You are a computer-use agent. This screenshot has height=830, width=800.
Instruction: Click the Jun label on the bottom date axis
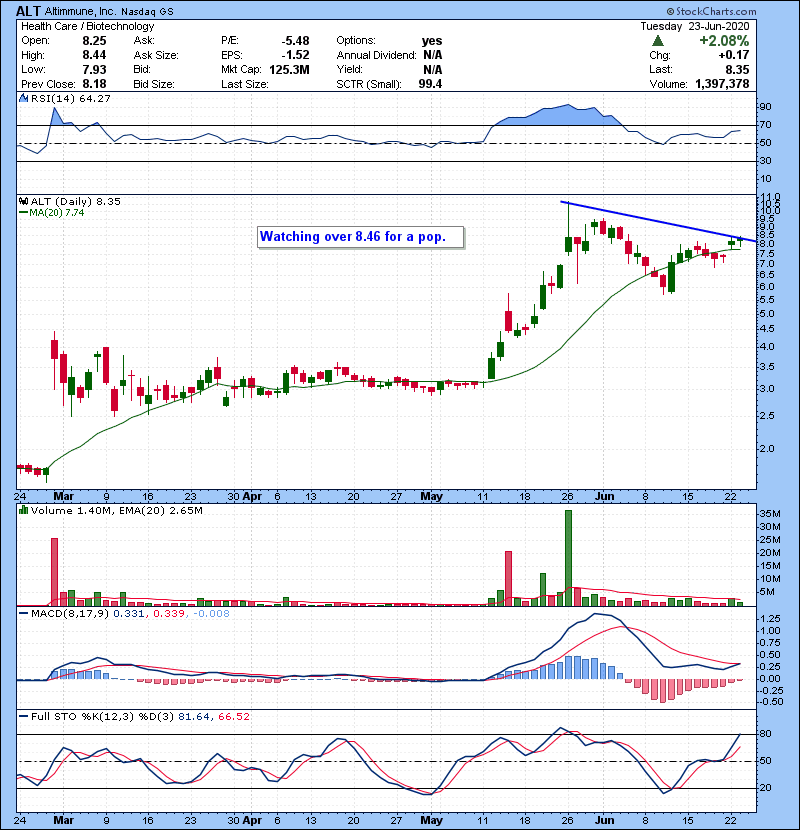tap(604, 820)
